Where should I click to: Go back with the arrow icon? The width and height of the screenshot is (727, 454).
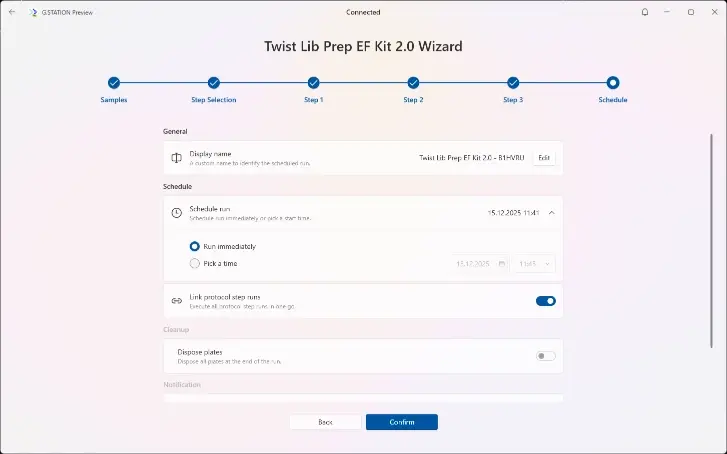coord(12,12)
